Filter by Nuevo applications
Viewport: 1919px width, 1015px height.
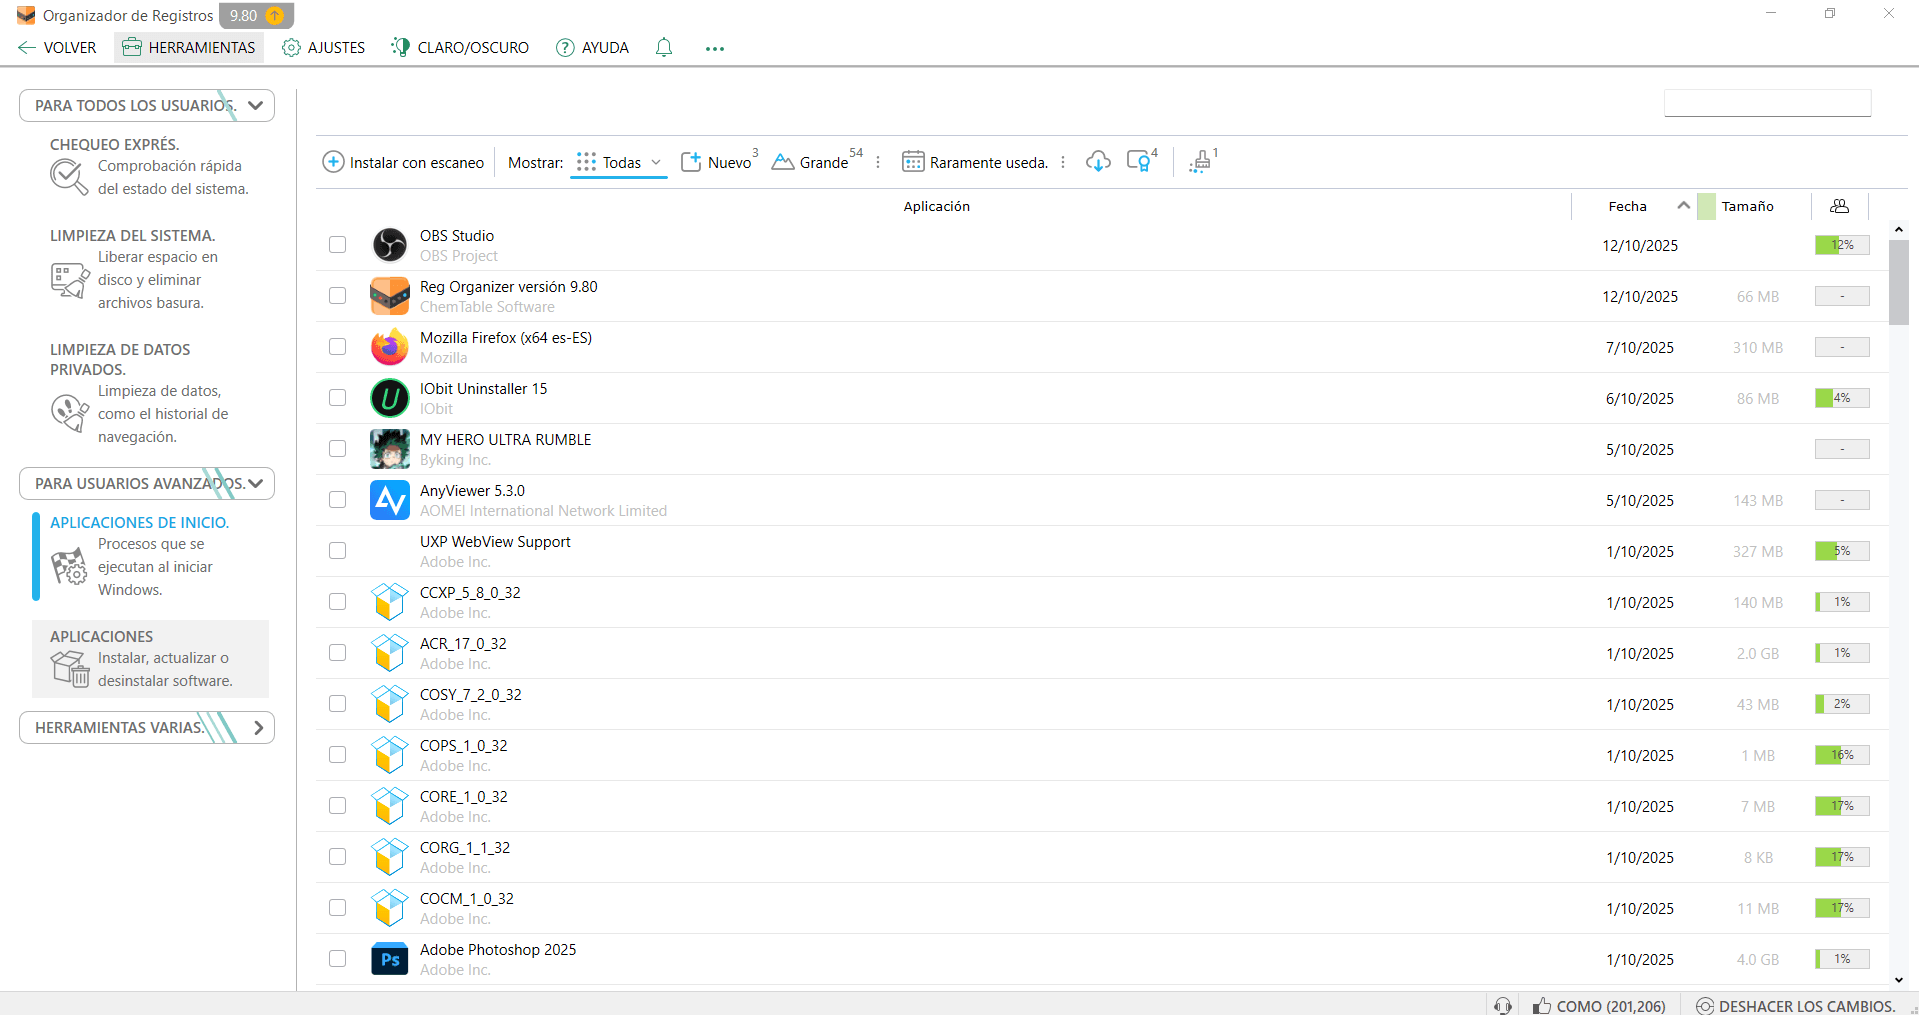point(719,162)
